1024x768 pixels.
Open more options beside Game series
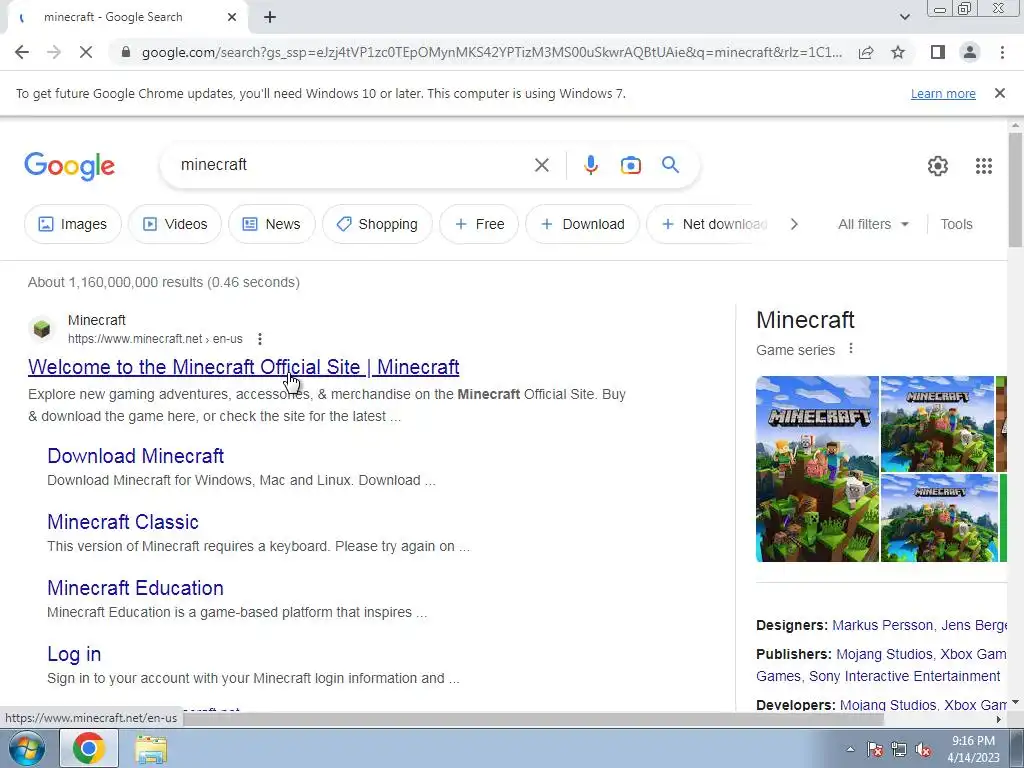tap(850, 349)
